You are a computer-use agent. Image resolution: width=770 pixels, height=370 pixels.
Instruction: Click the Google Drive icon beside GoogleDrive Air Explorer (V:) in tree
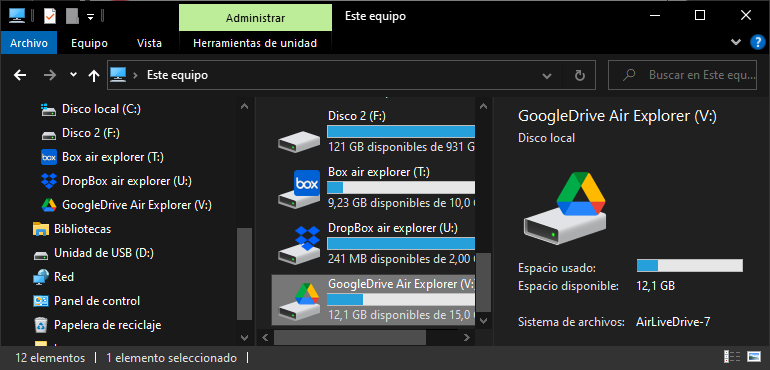click(49, 205)
